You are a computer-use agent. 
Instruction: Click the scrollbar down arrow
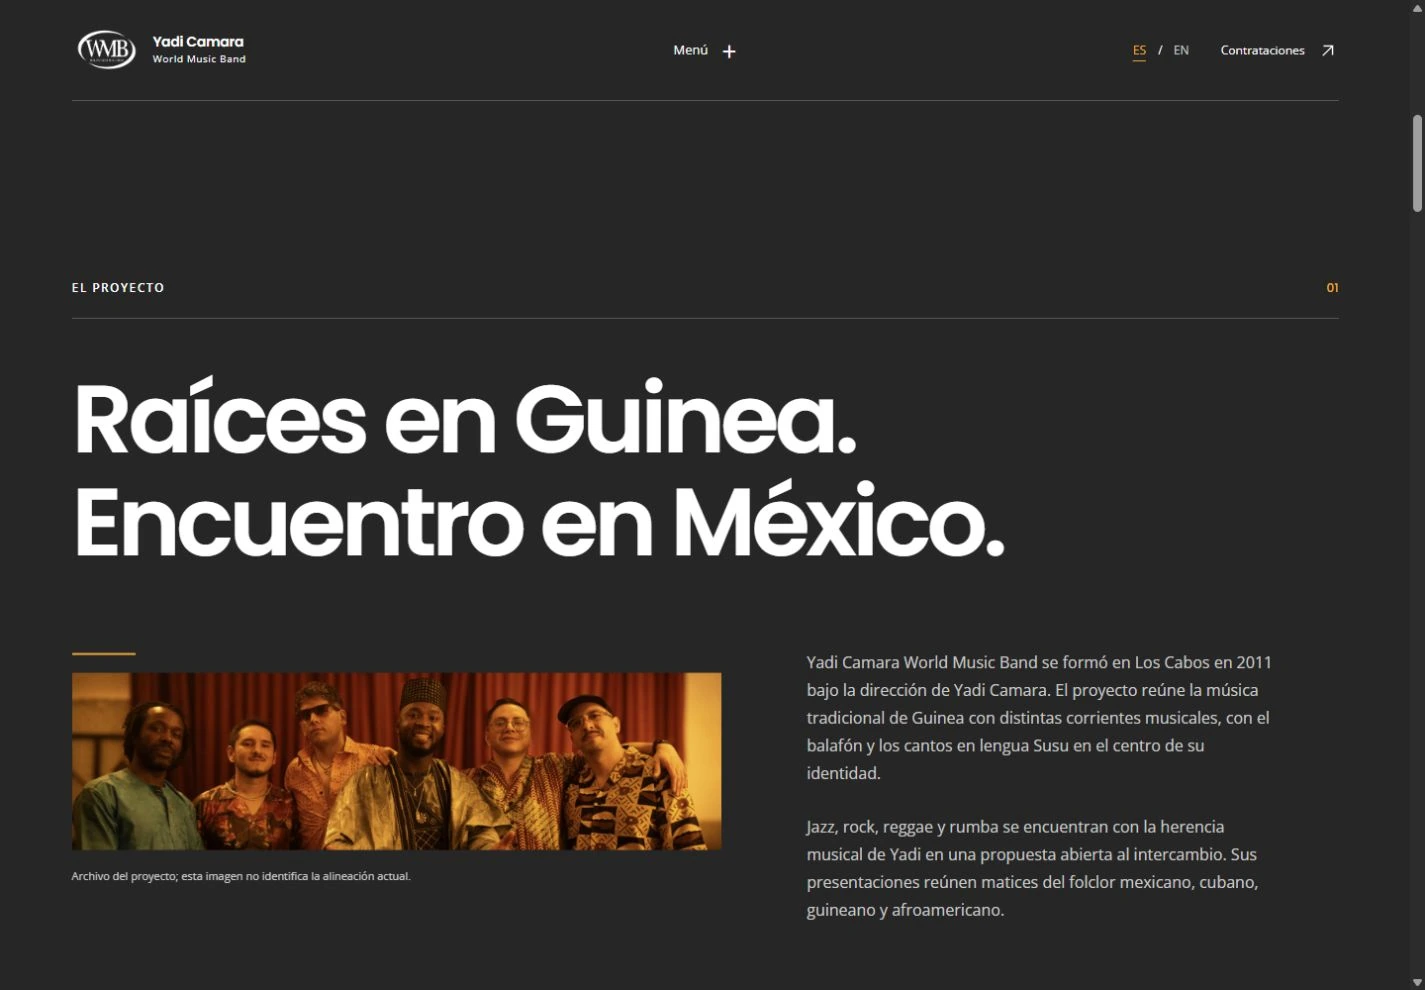pos(1417,982)
